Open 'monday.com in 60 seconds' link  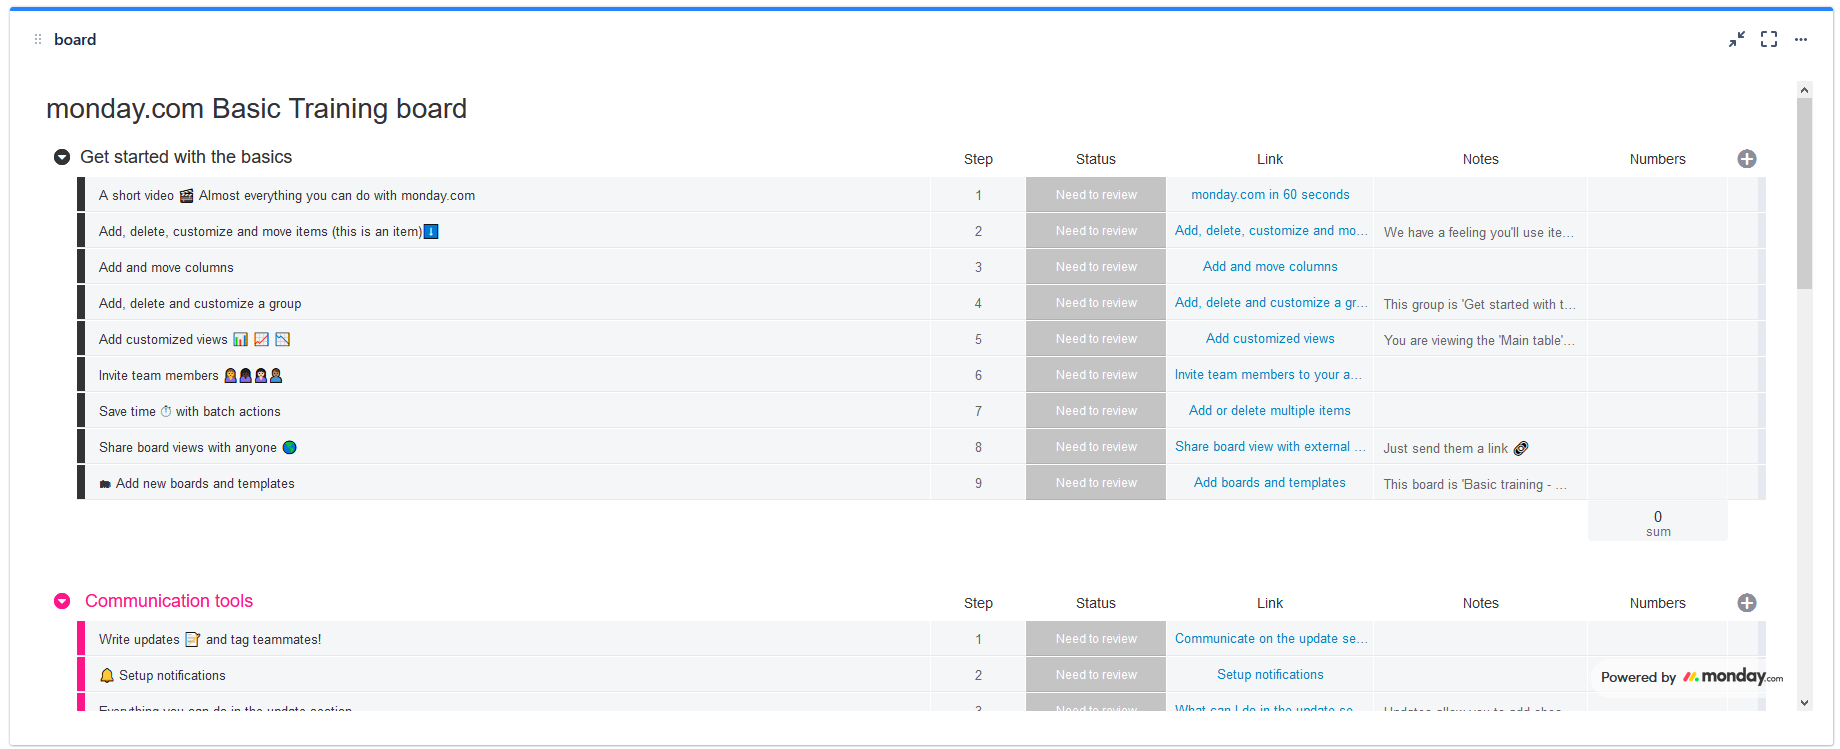click(1270, 195)
